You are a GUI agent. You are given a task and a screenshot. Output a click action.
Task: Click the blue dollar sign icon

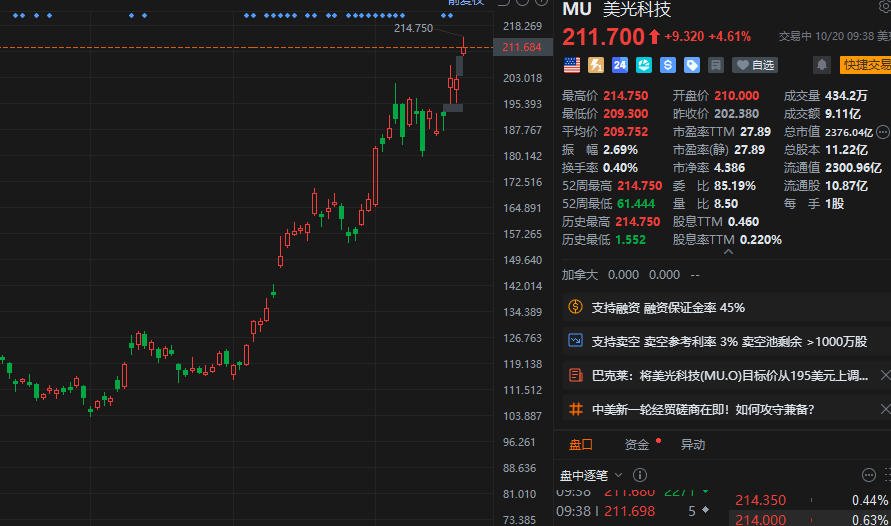667,65
